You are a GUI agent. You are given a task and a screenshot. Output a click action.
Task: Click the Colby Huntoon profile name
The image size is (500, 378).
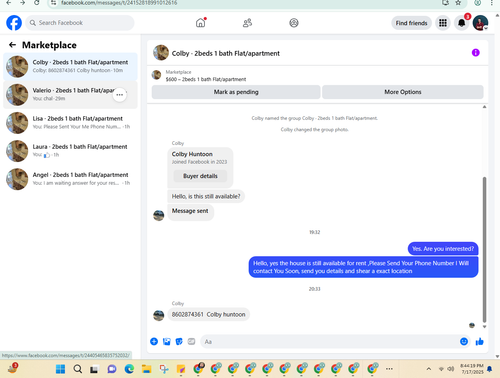tap(192, 154)
